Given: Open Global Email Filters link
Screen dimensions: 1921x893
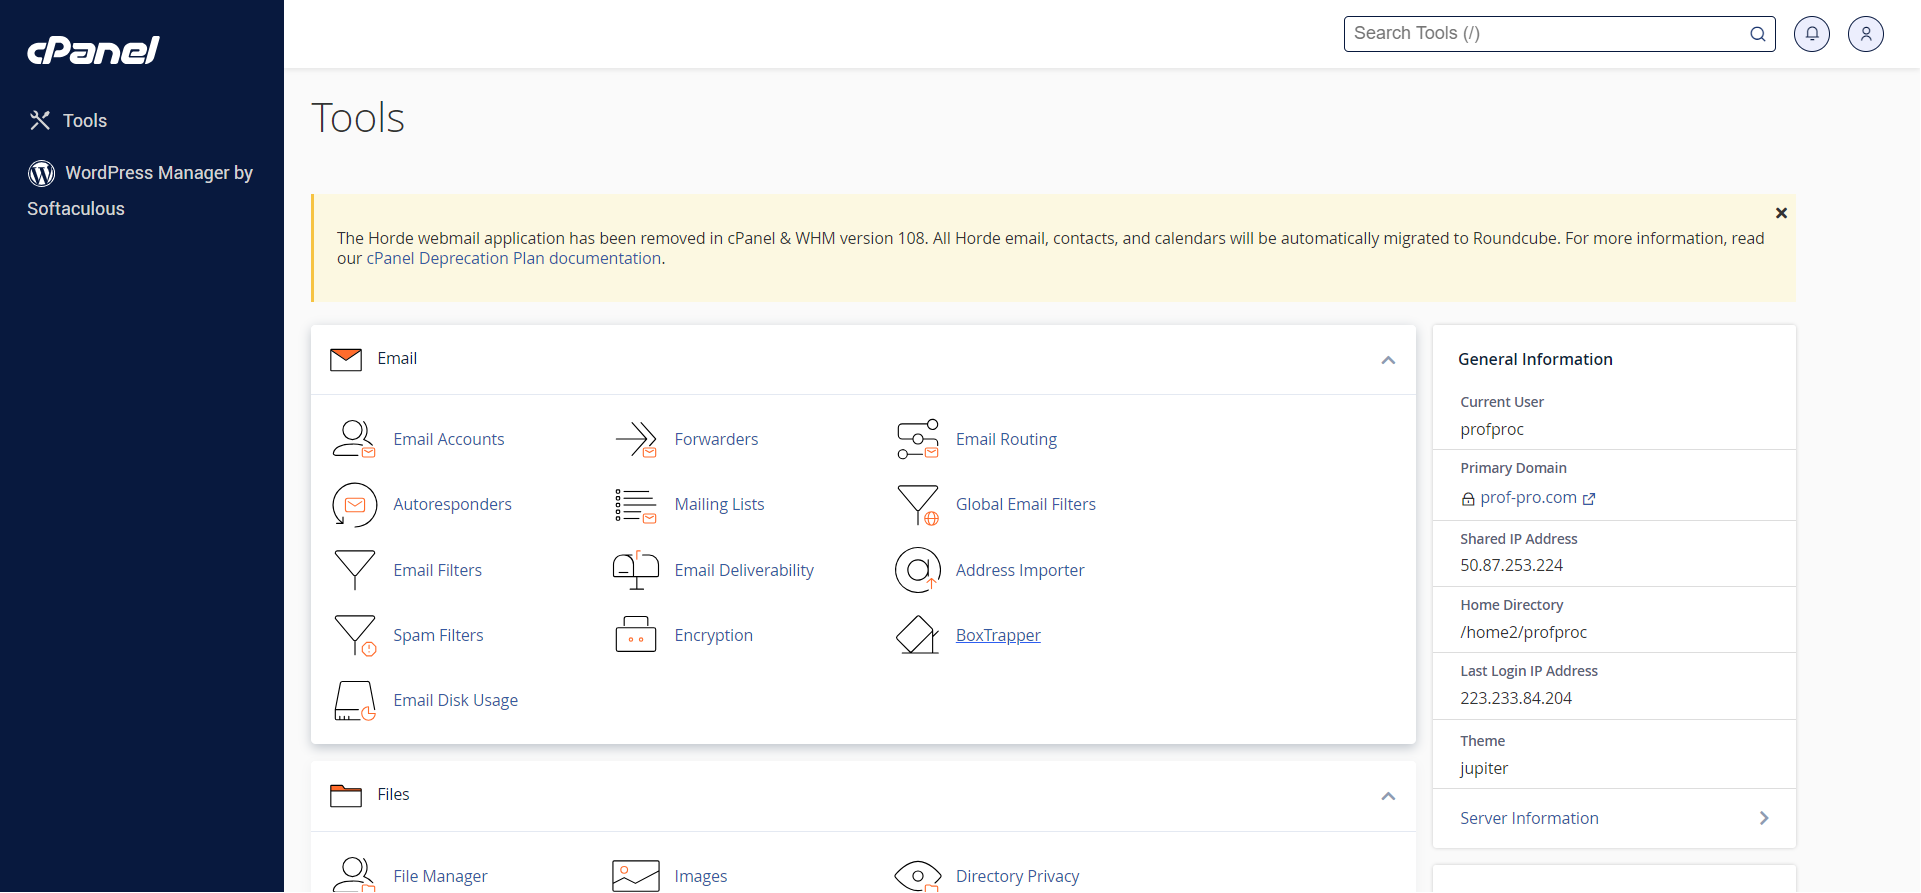Looking at the screenshot, I should tap(1026, 505).
